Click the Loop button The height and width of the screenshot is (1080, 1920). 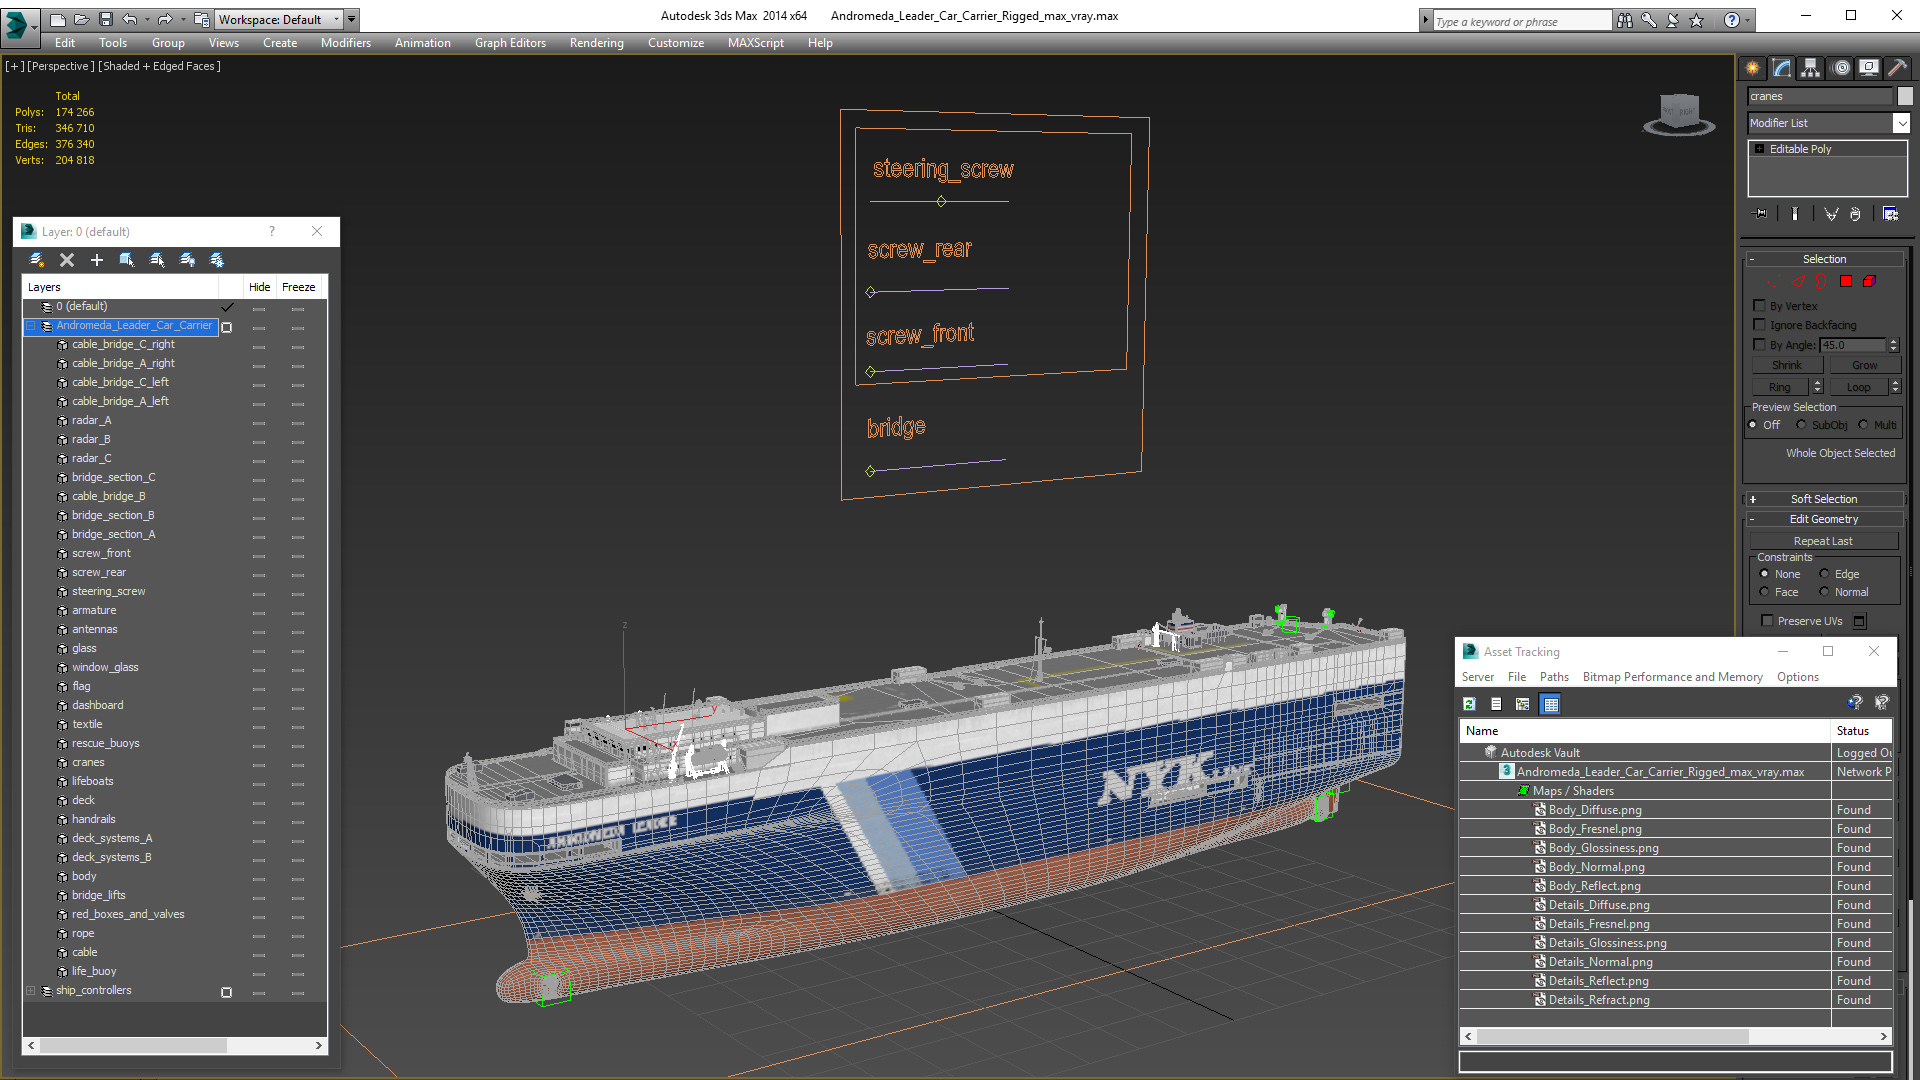pos(1858,387)
